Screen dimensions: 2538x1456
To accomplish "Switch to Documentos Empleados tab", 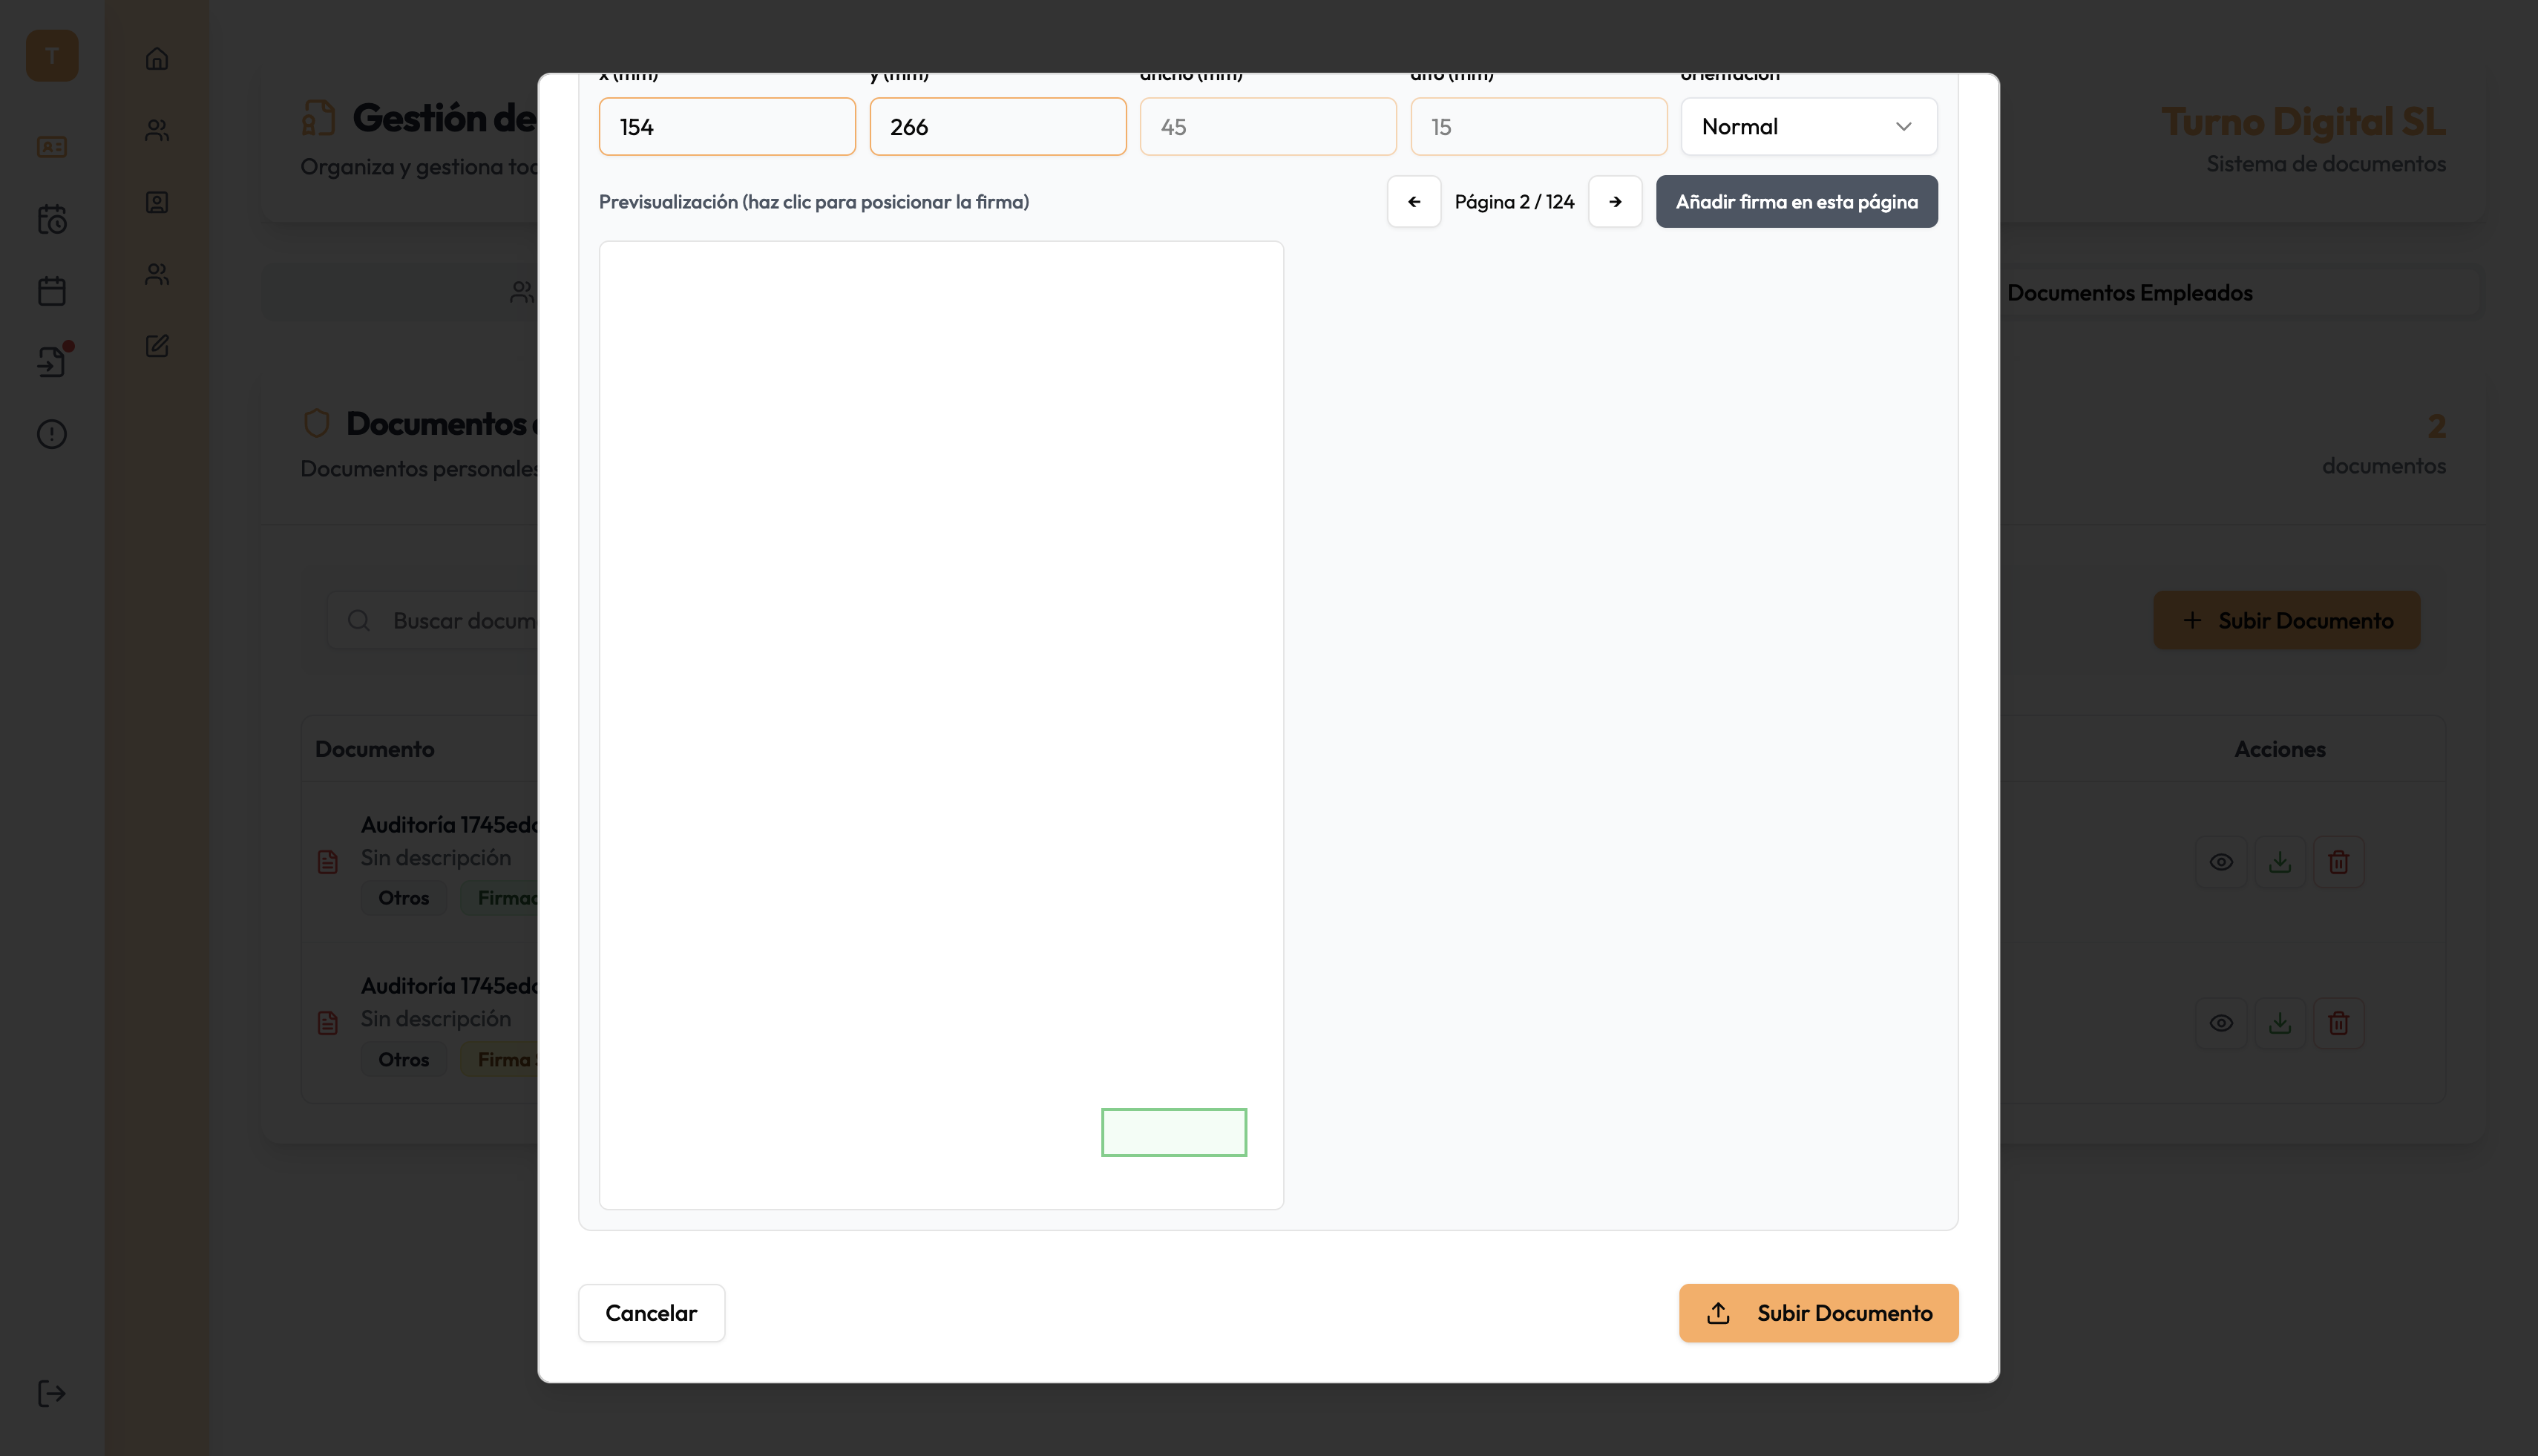I will point(2130,293).
